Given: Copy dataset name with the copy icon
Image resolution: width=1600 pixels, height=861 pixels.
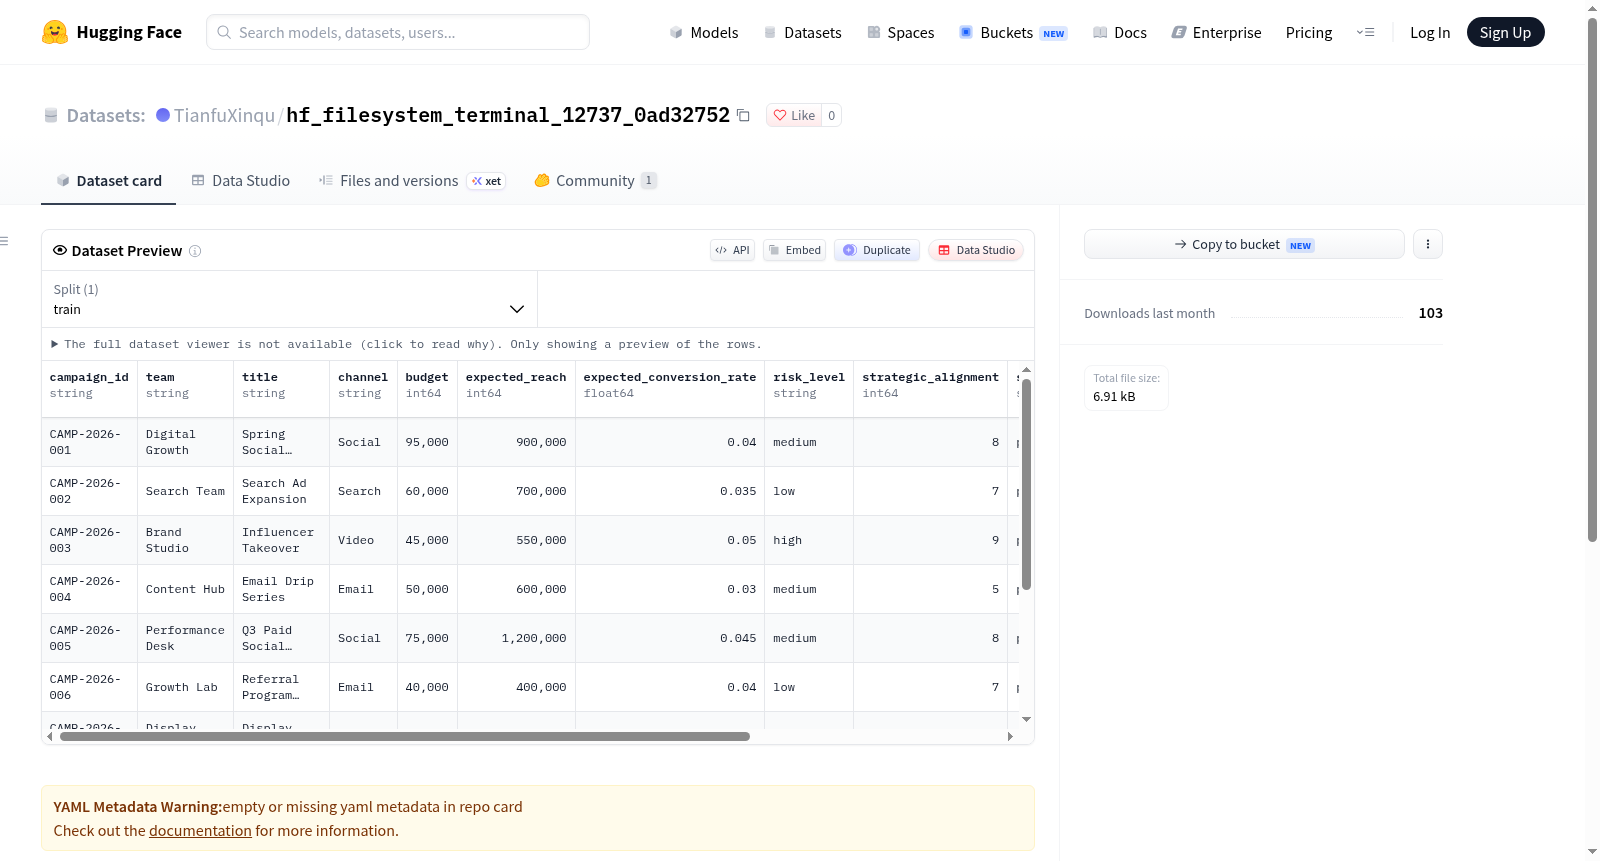Looking at the screenshot, I should 743,115.
